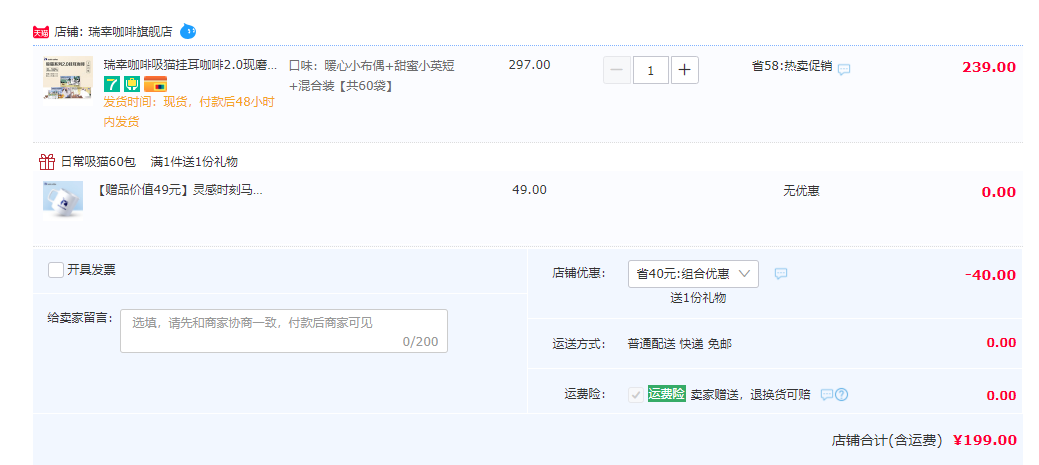Click the unit price 297.00
The image size is (1039, 465).
pyautogui.click(x=529, y=65)
